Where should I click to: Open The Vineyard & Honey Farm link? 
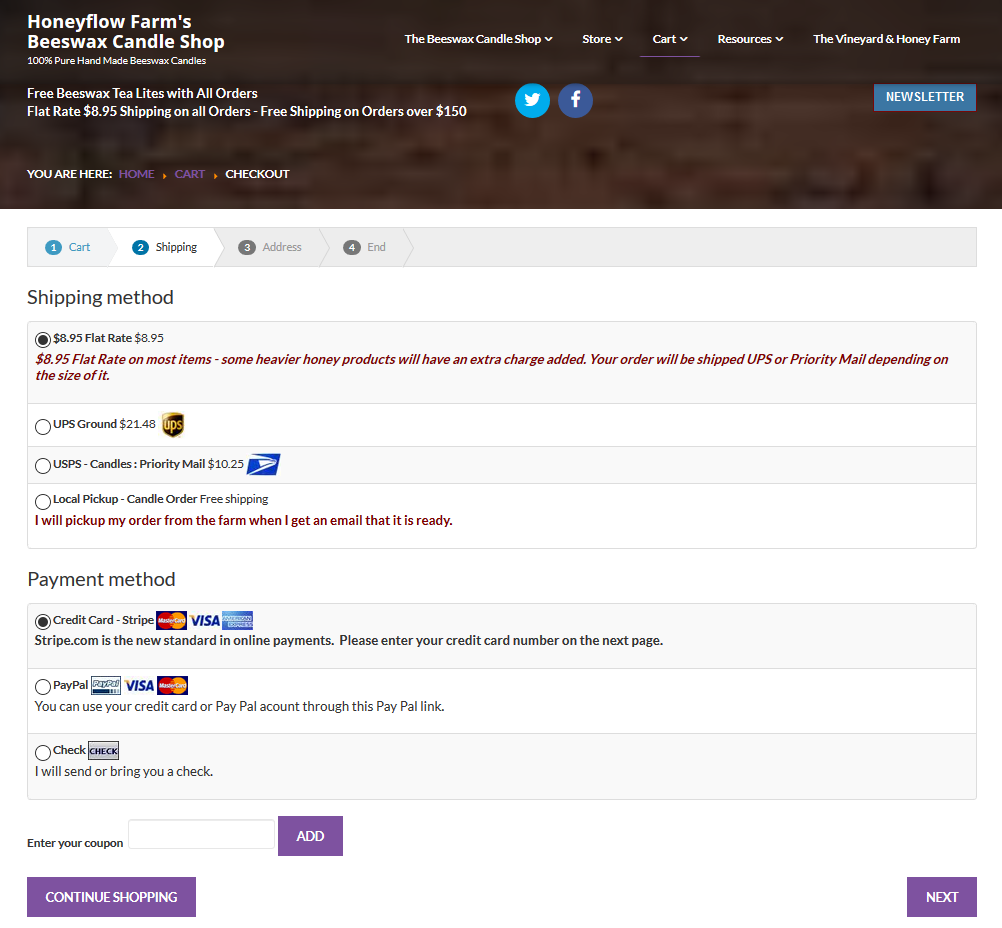(x=886, y=39)
